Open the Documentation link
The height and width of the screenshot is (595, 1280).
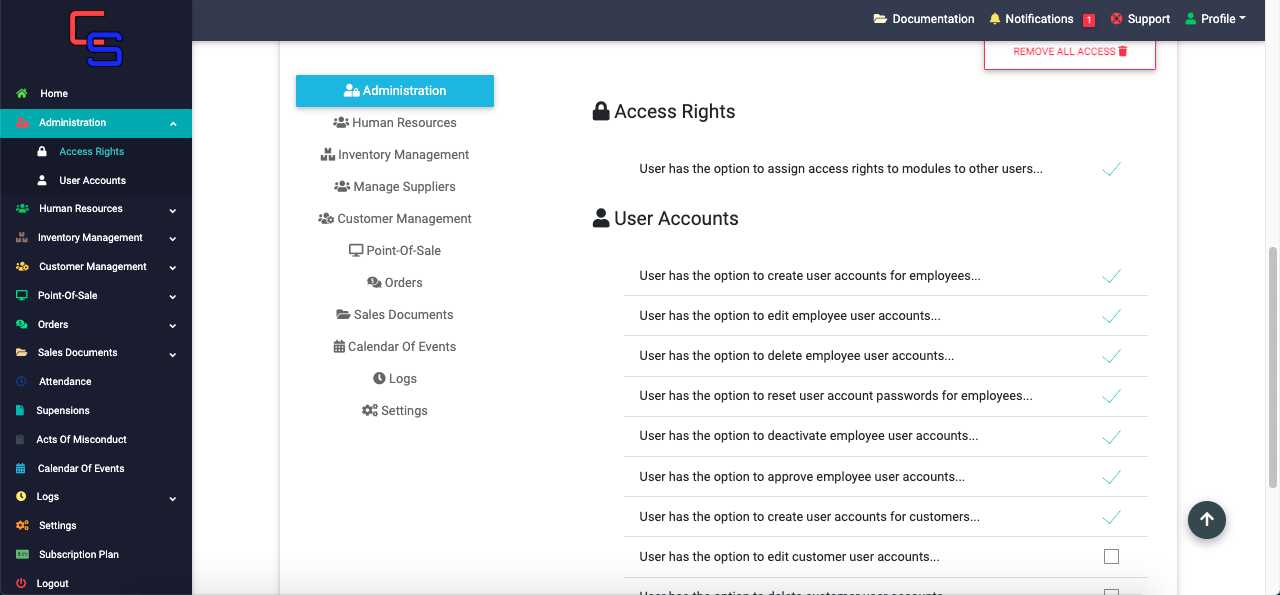click(924, 19)
